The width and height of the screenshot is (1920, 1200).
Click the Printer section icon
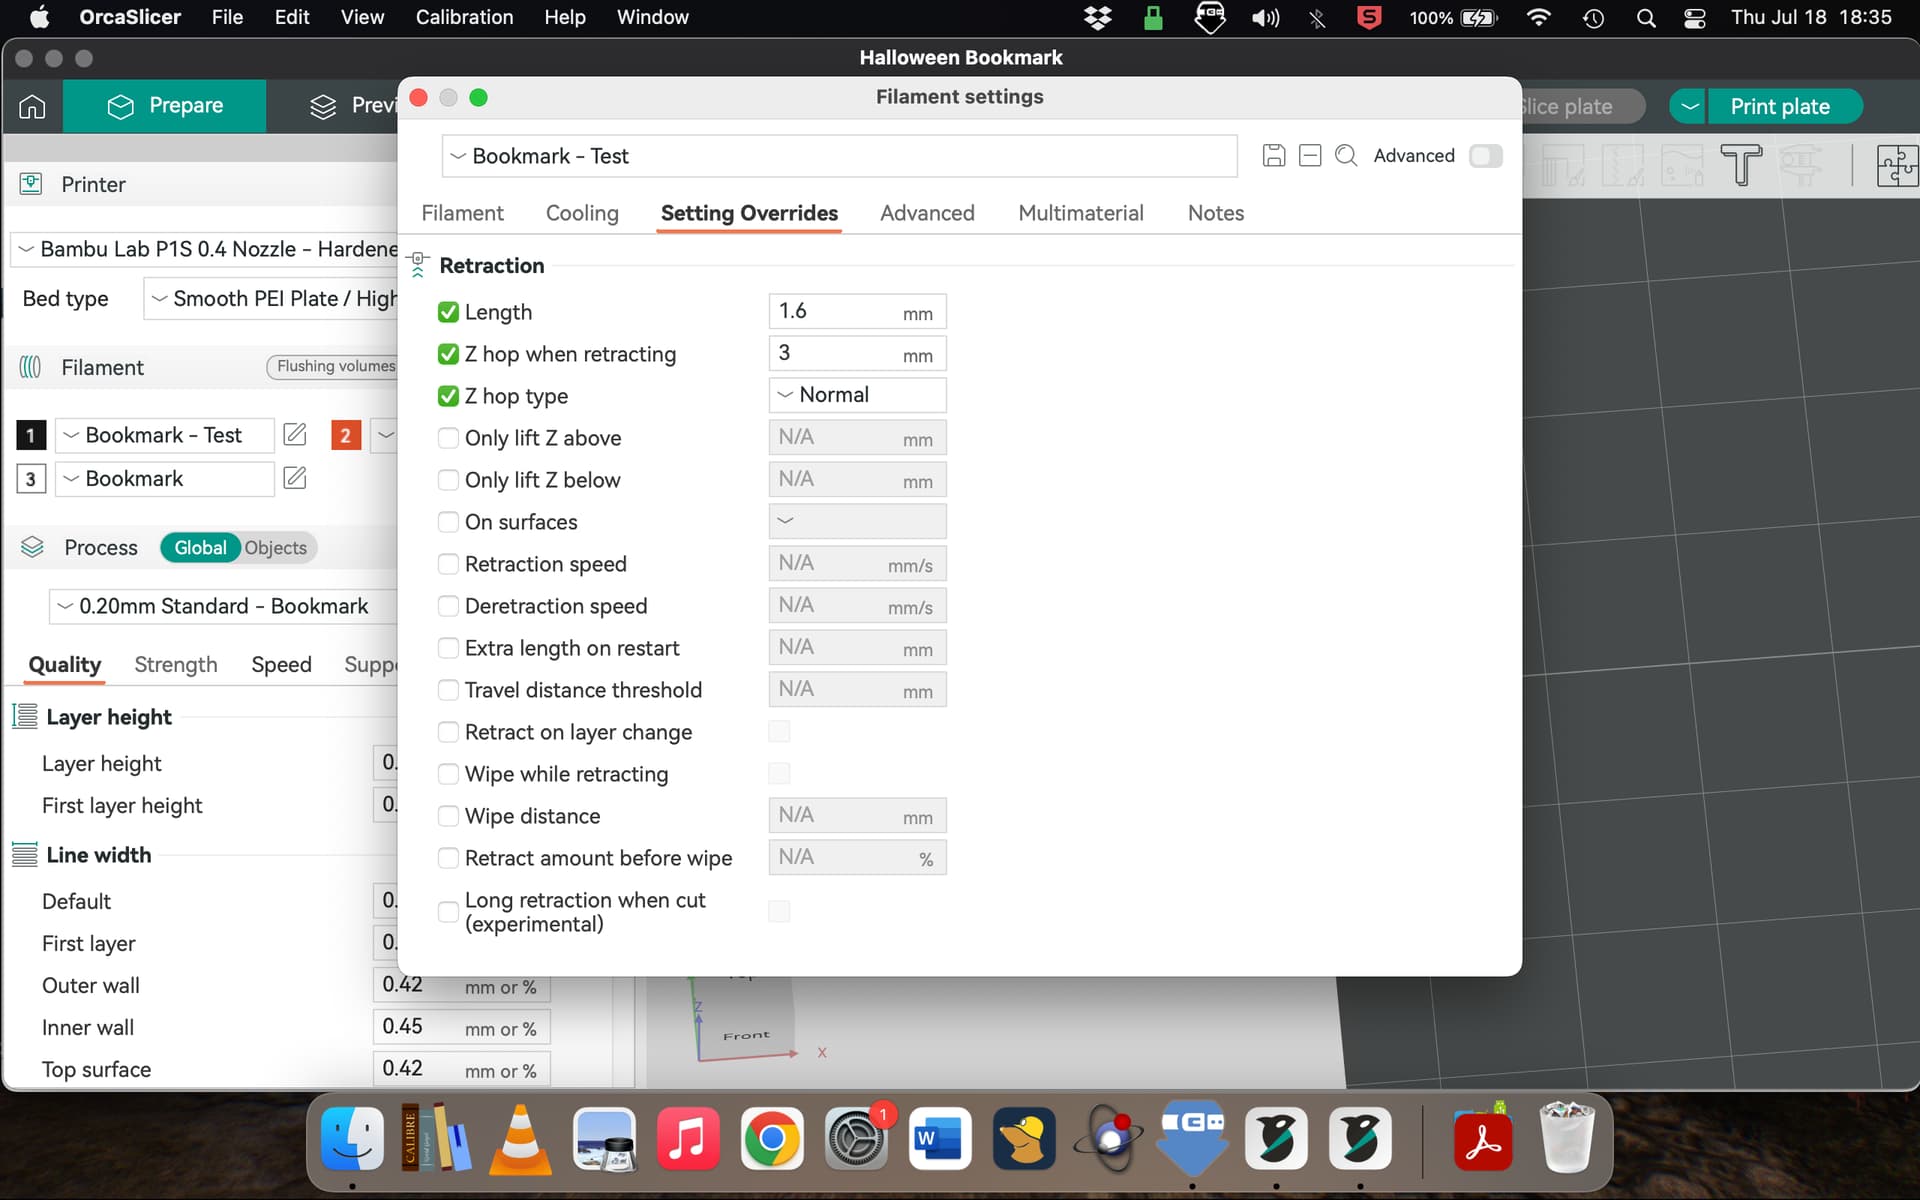31,184
